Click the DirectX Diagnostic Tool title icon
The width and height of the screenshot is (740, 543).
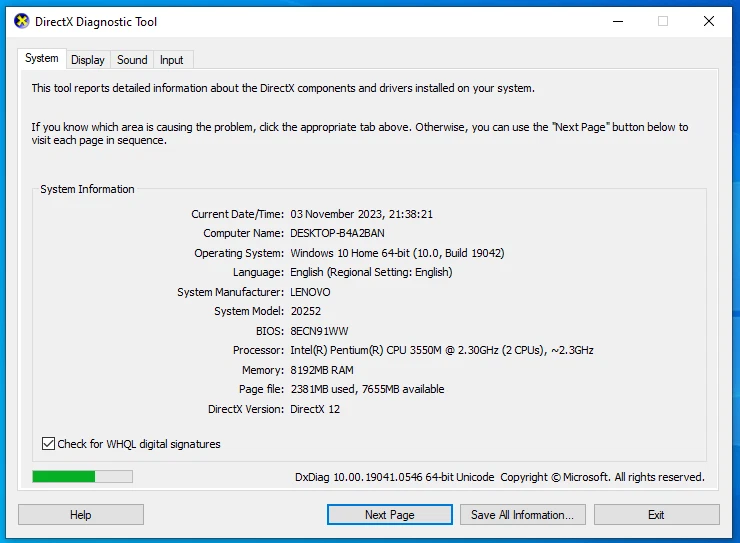[x=22, y=21]
